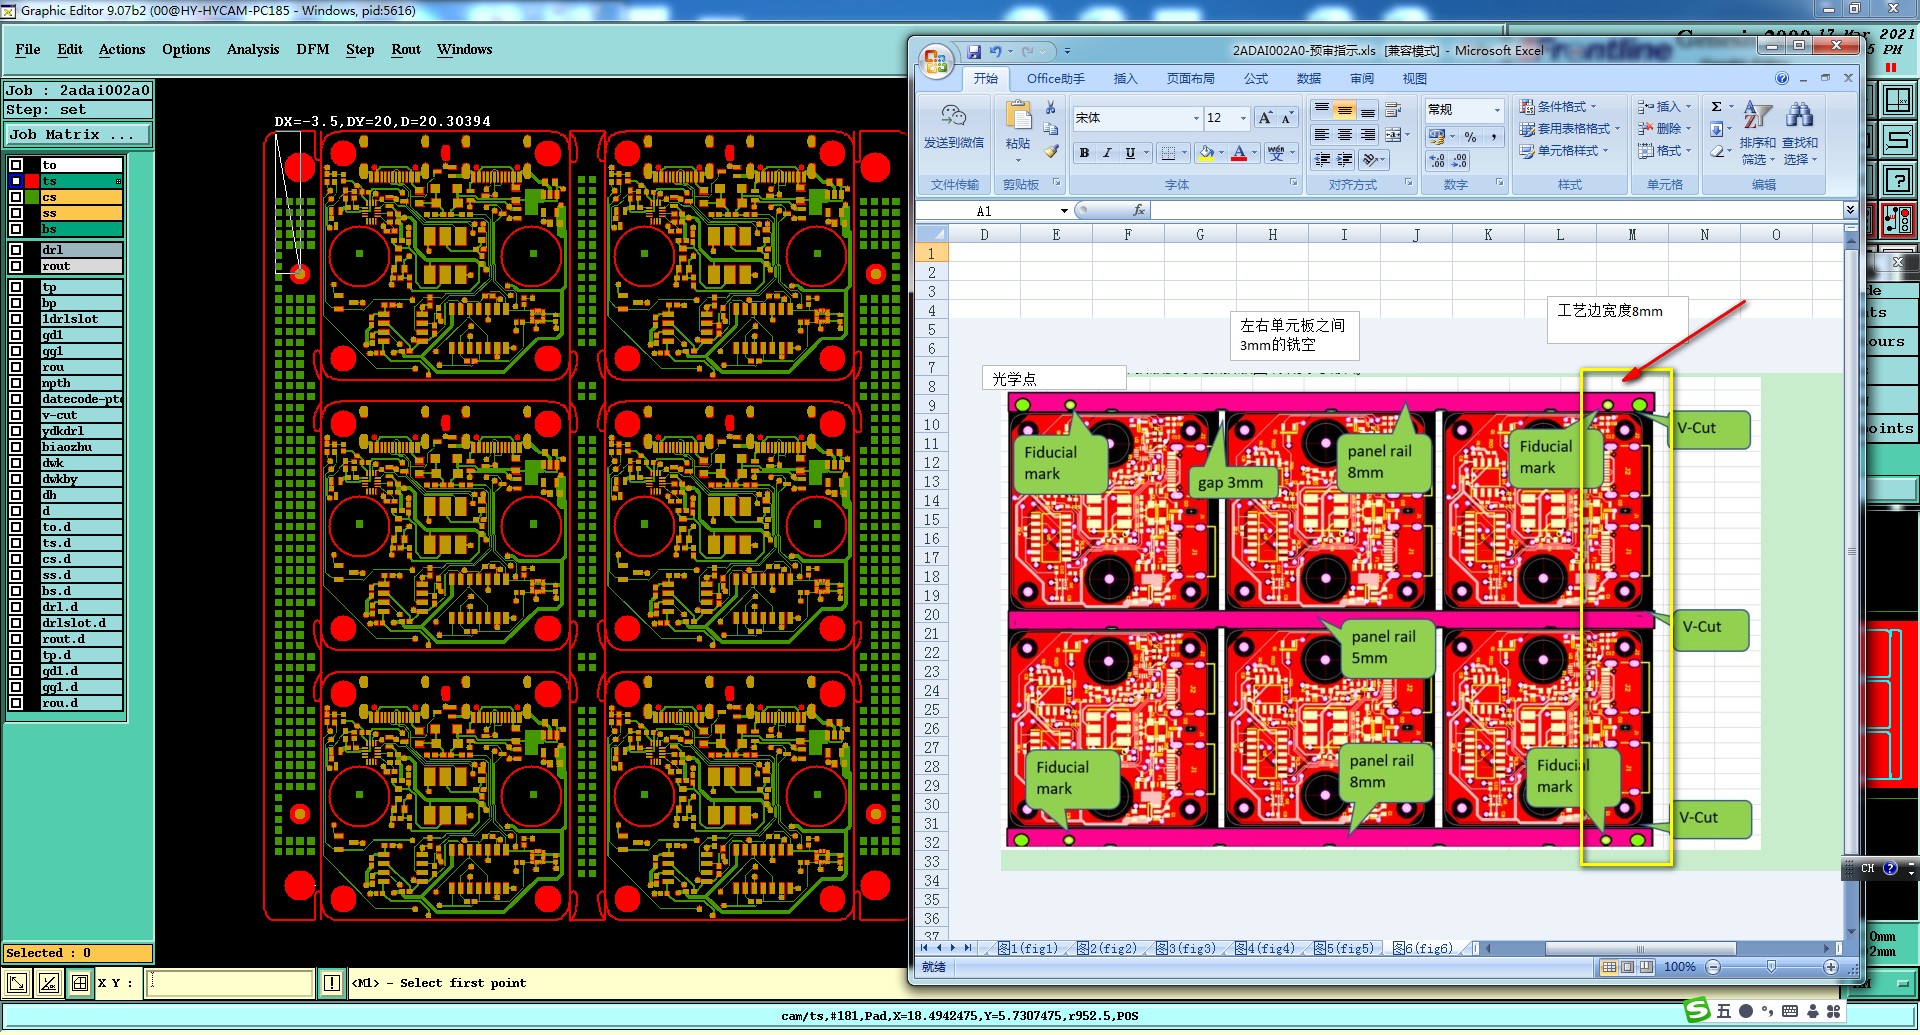This screenshot has height=1035, width=1920.
Task: Open the Rout menu in Graphic Editor
Action: (x=406, y=49)
